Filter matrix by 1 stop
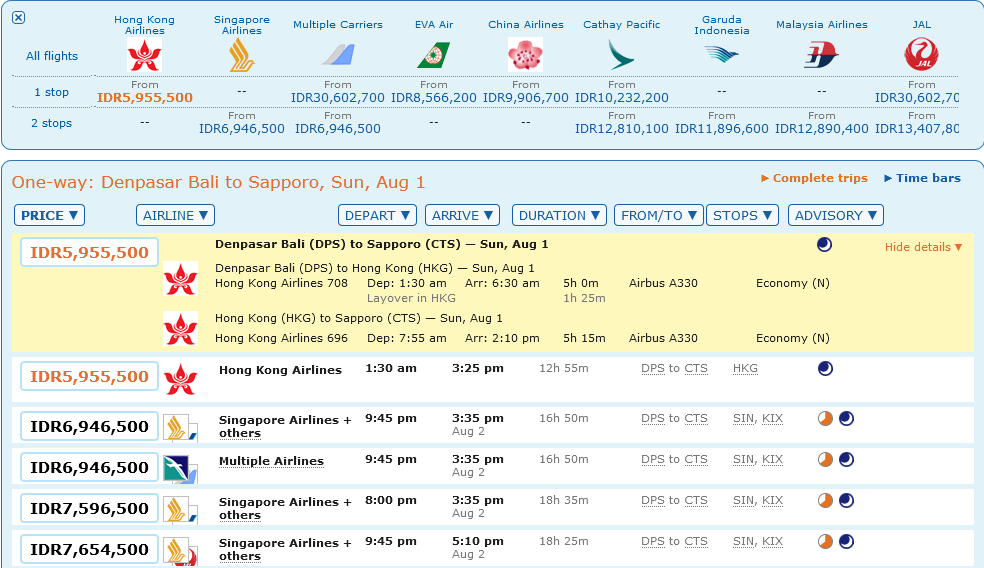 51,92
